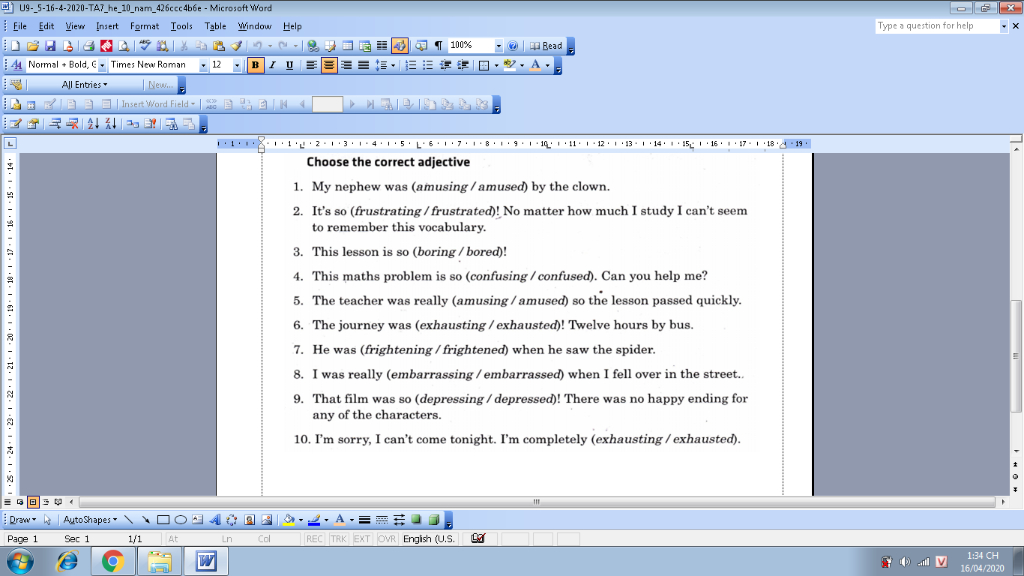
Task: Toggle Align Right
Action: pyautogui.click(x=346, y=65)
